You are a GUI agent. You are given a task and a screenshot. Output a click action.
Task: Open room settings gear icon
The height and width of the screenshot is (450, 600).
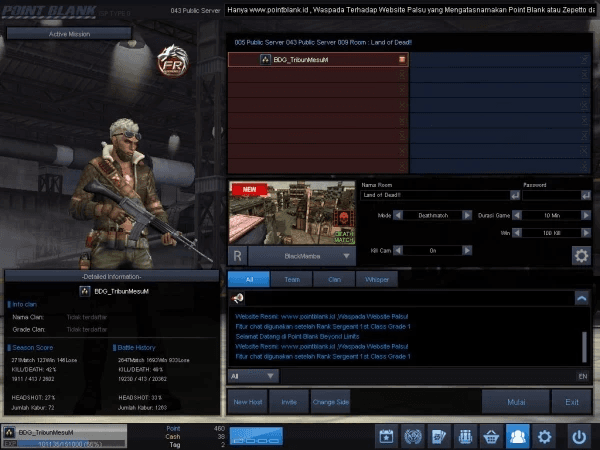580,255
